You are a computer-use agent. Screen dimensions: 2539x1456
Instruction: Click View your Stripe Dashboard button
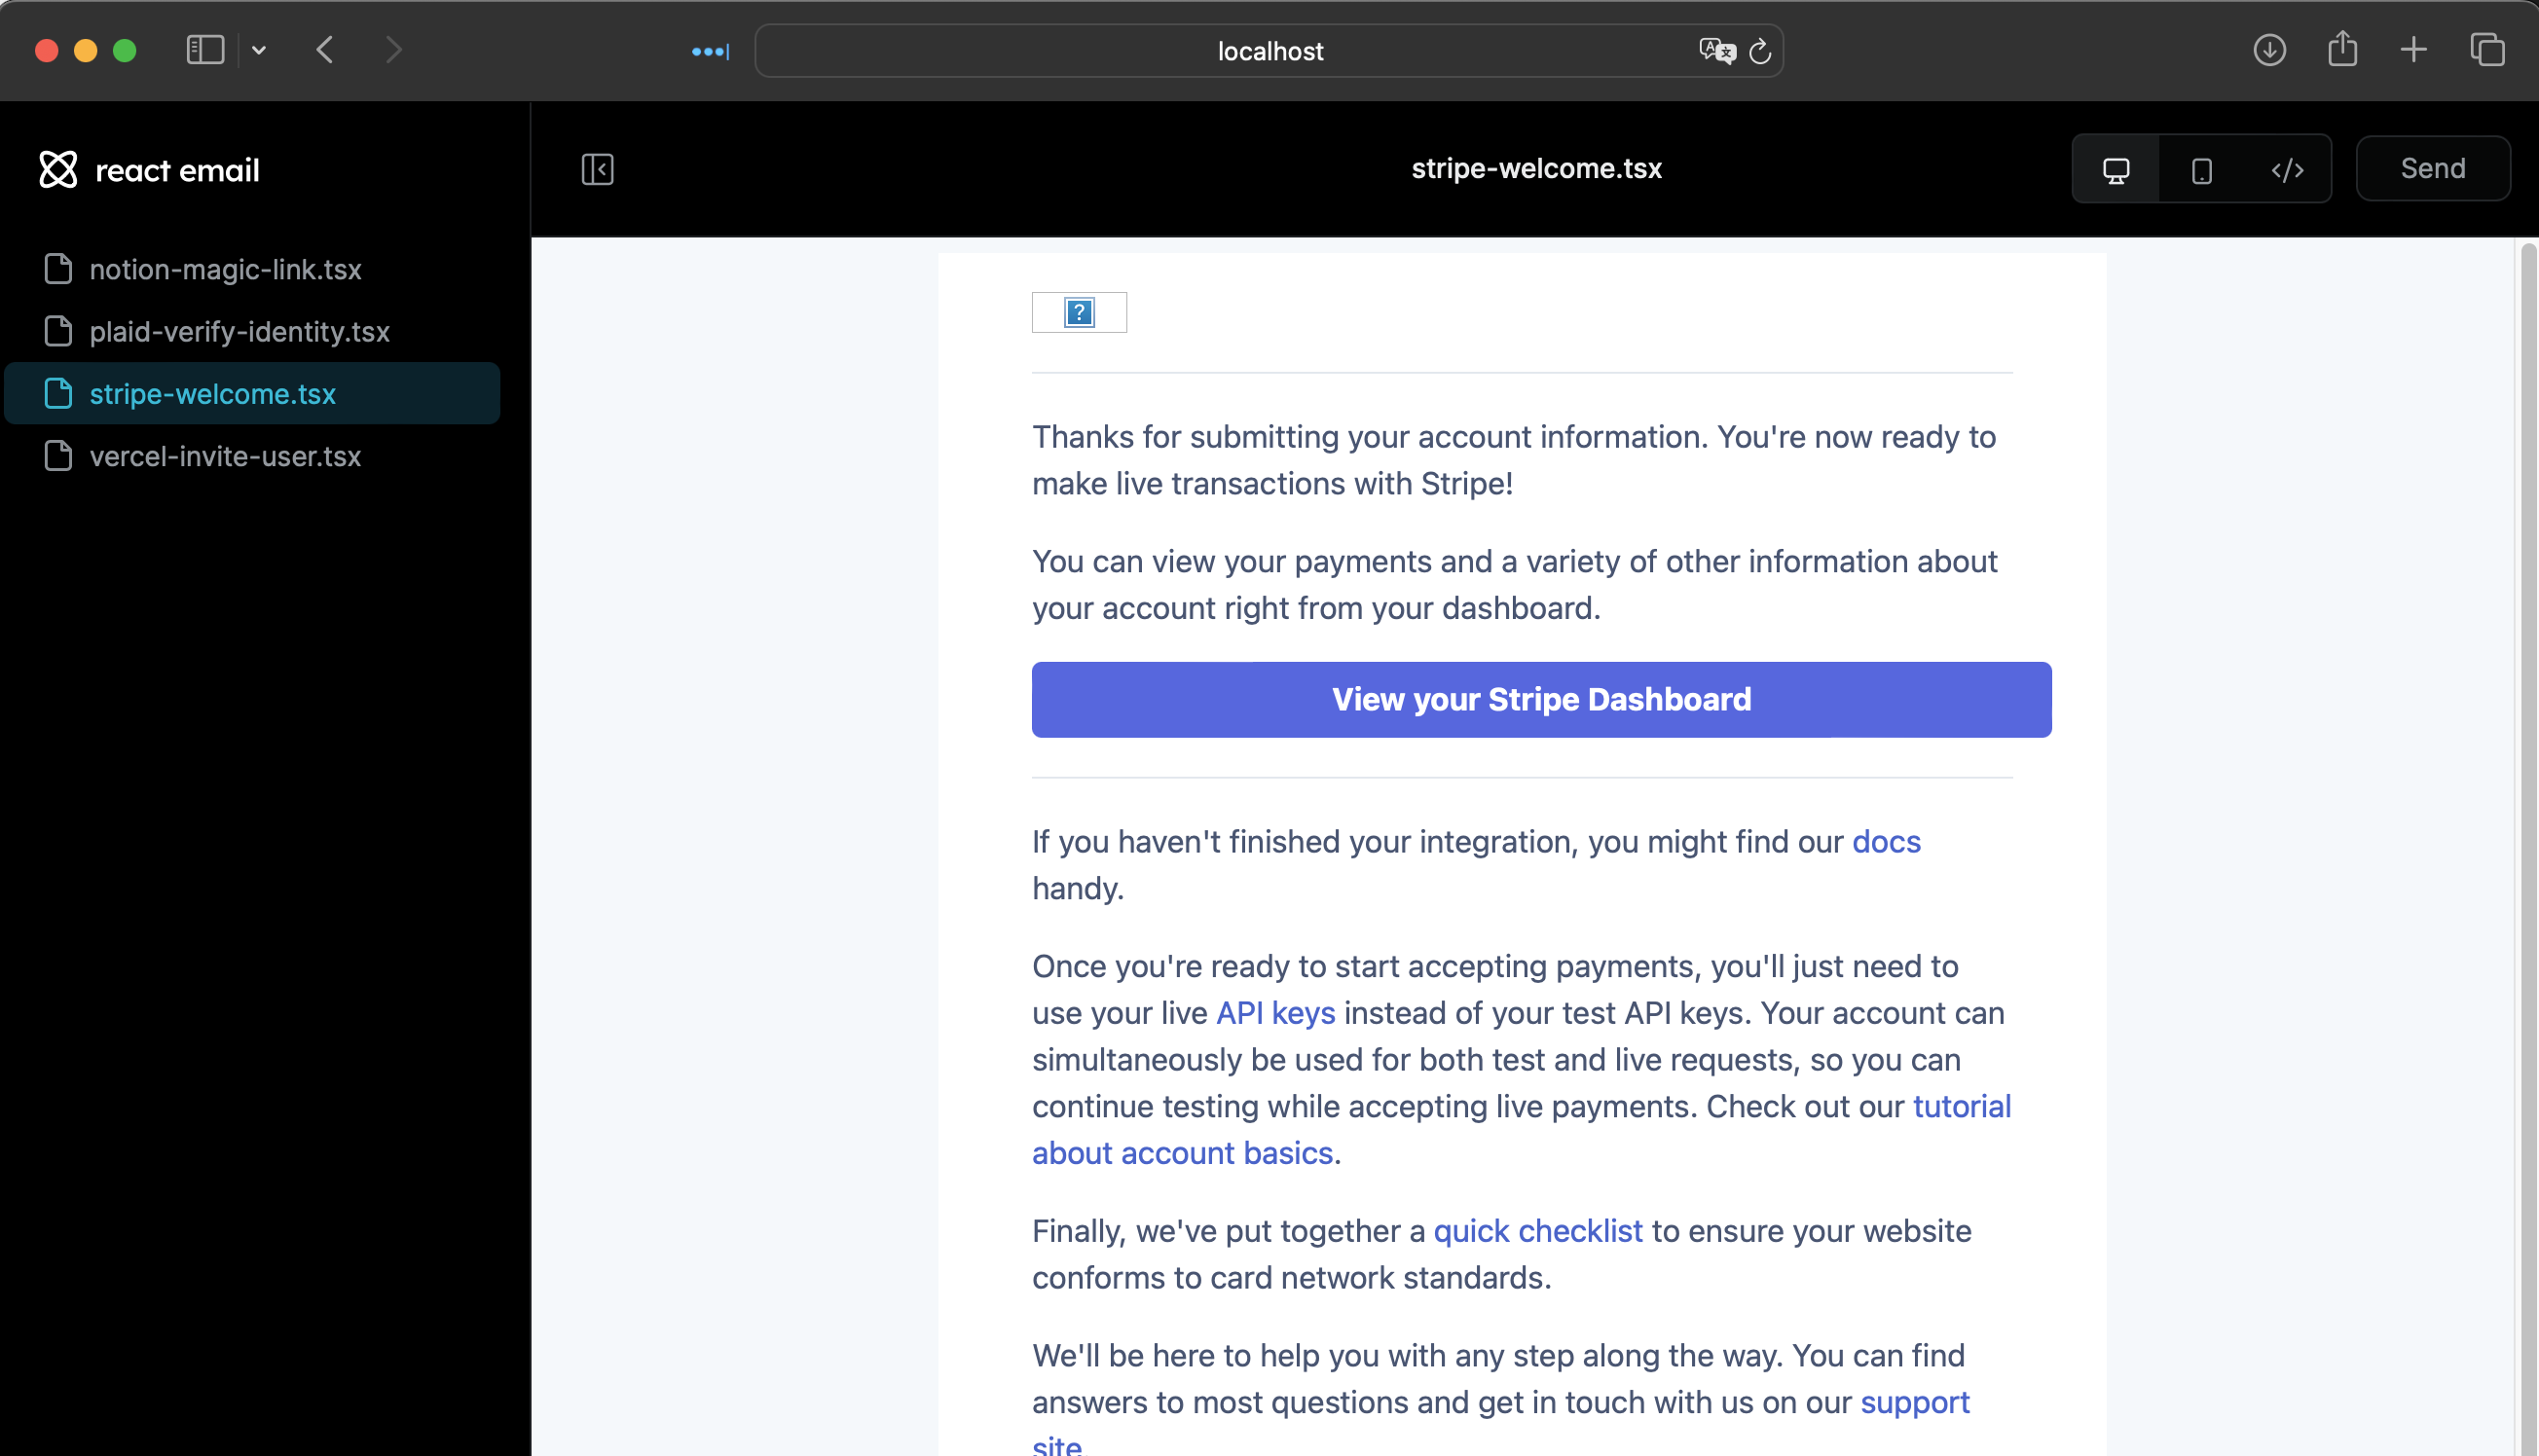click(1541, 699)
